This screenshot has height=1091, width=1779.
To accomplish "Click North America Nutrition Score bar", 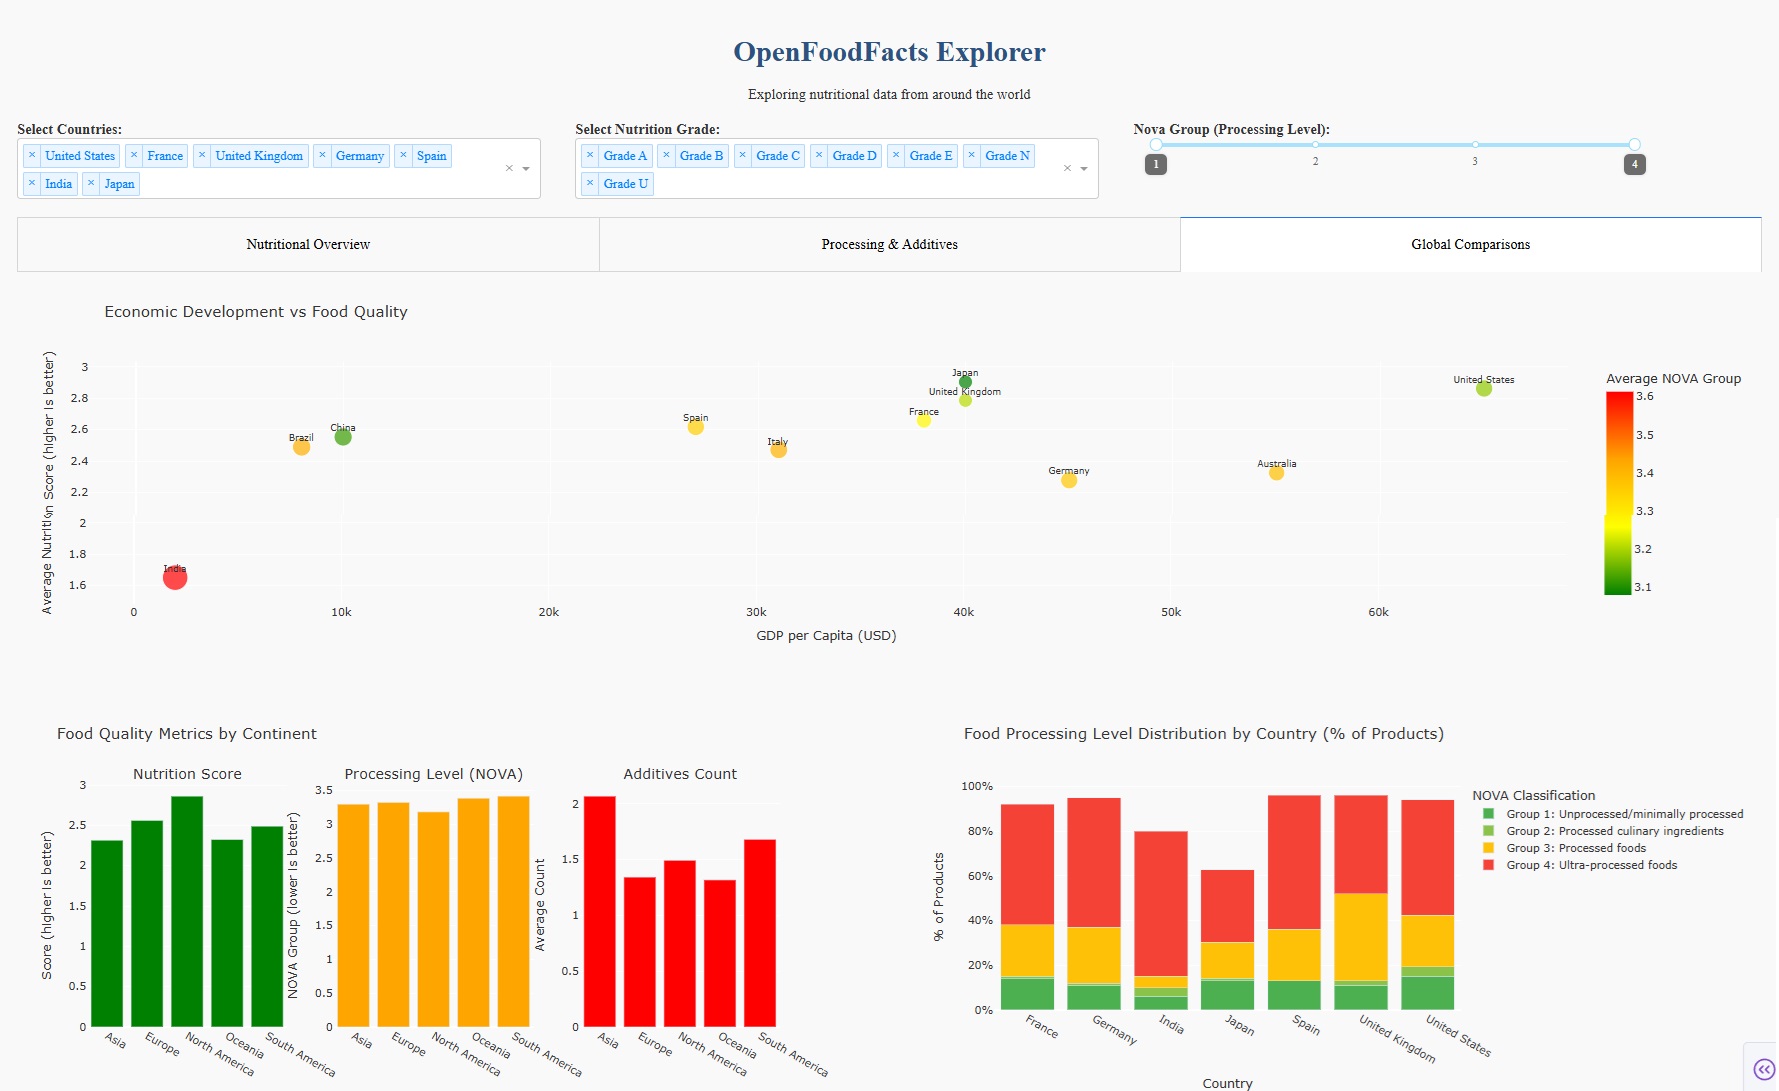I will point(187,911).
